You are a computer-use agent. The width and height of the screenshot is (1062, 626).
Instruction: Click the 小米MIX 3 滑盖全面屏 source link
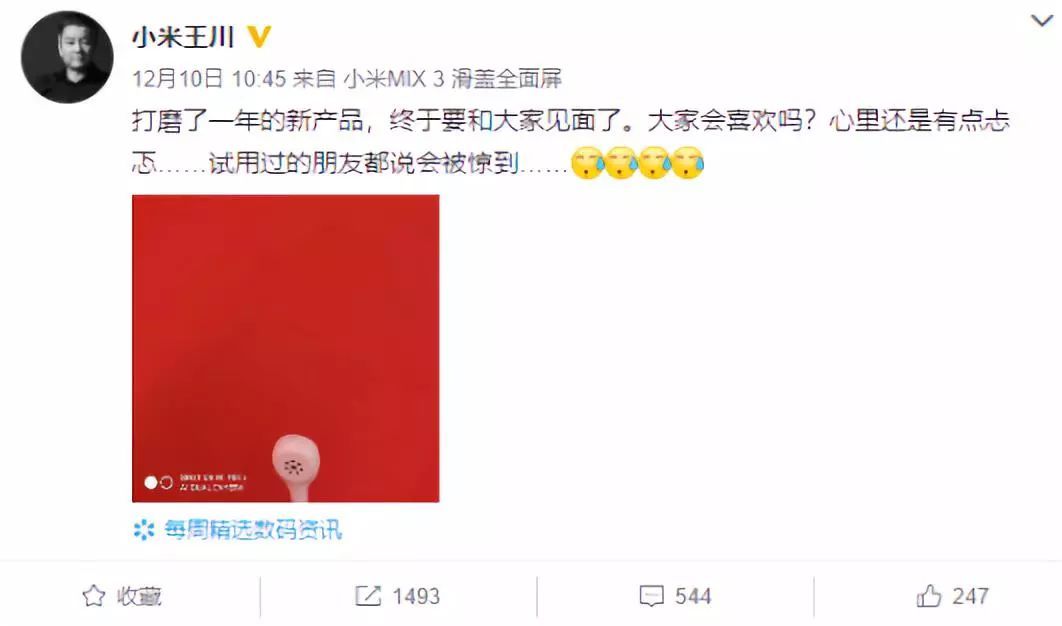point(452,79)
